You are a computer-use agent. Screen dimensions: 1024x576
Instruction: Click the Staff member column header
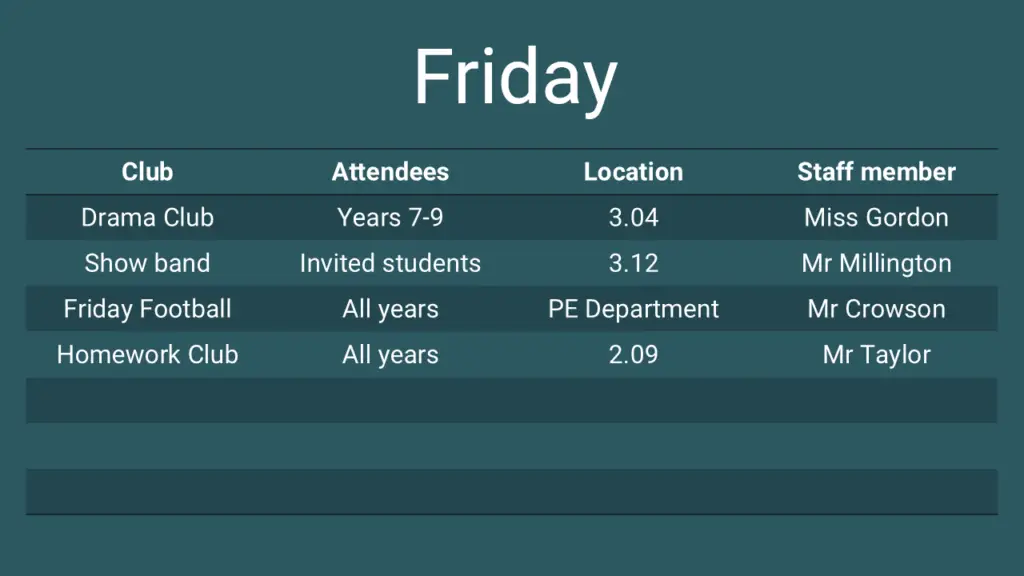pyautogui.click(x=876, y=172)
